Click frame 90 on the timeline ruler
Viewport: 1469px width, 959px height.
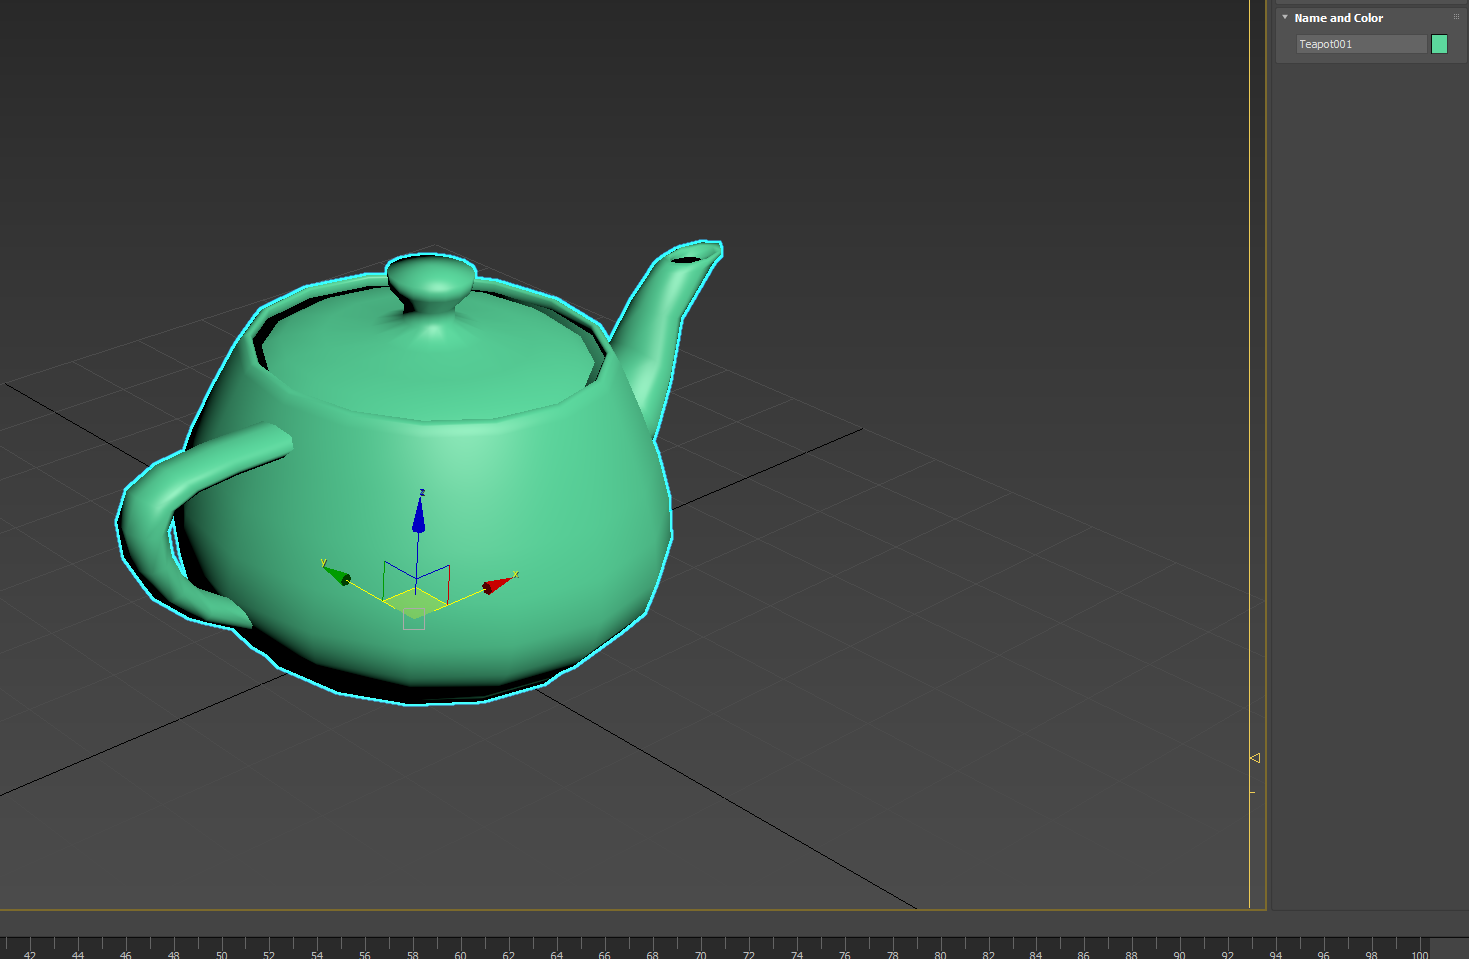[1180, 955]
